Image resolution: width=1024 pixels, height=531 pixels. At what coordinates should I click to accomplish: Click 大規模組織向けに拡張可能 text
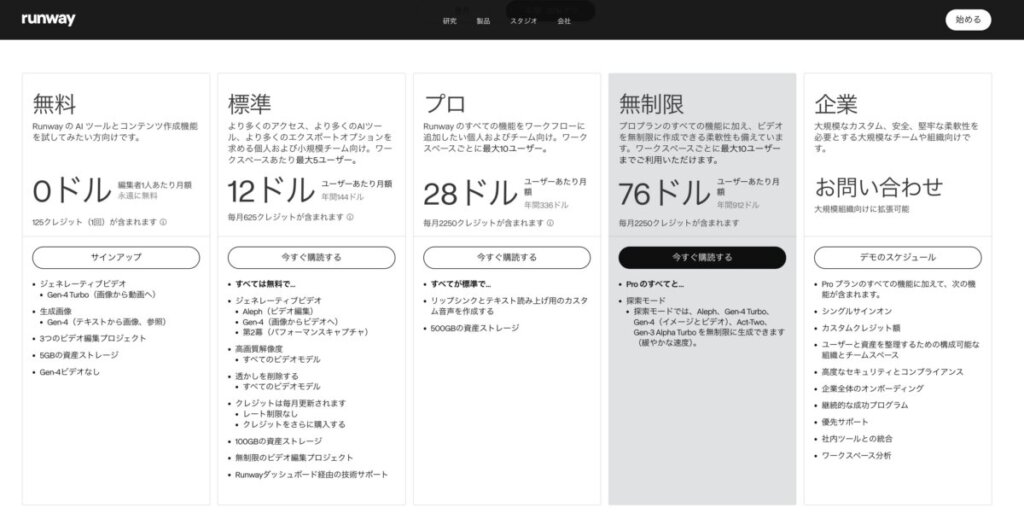coord(861,209)
